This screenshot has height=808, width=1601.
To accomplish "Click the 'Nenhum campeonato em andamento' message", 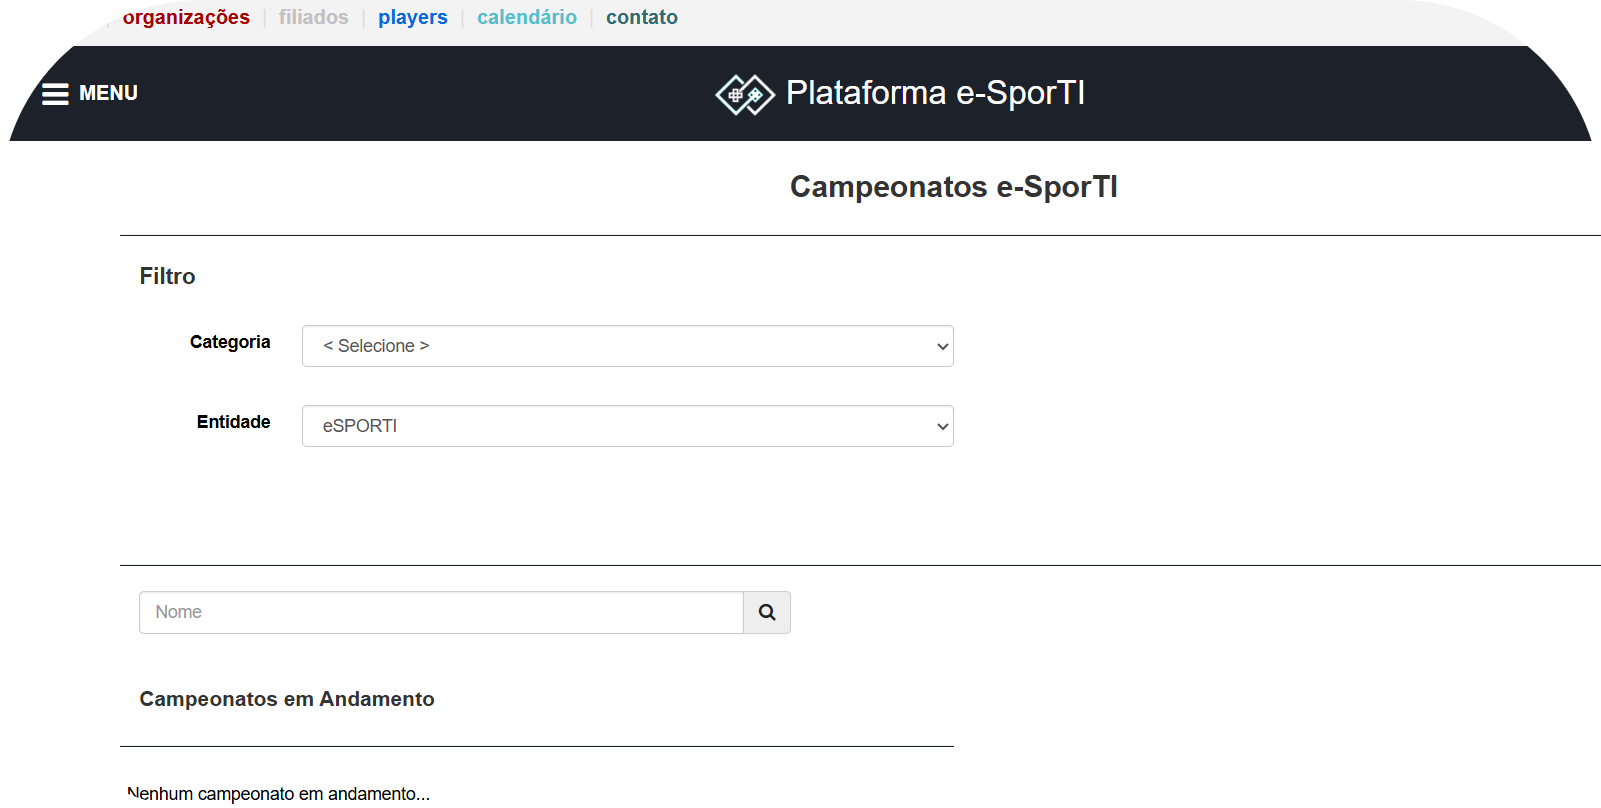I will (x=279, y=794).
